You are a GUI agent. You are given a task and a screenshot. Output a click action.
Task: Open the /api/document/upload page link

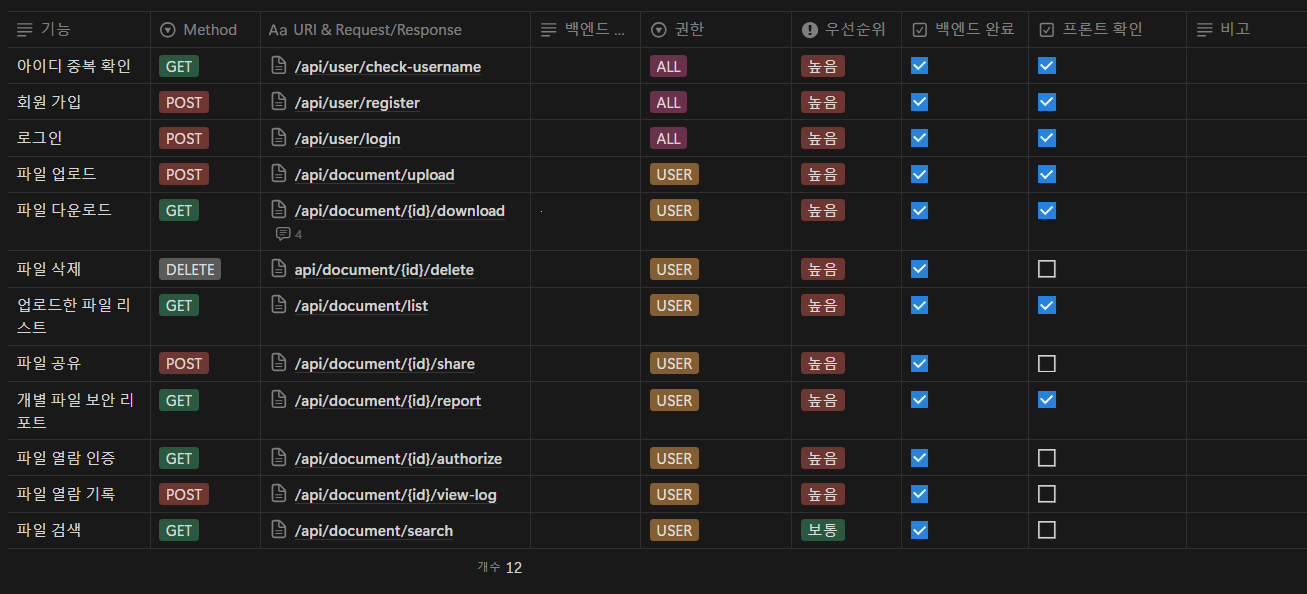(x=374, y=175)
